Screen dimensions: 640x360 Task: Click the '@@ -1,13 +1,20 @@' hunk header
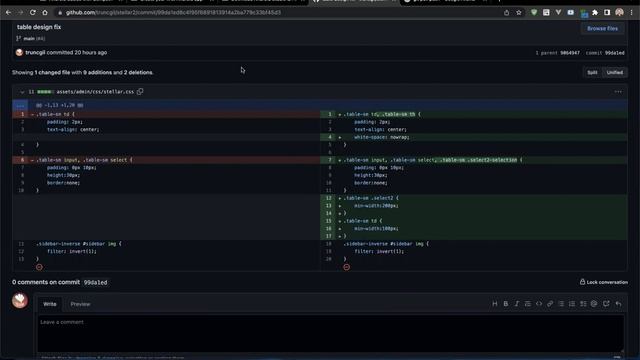click(60, 105)
